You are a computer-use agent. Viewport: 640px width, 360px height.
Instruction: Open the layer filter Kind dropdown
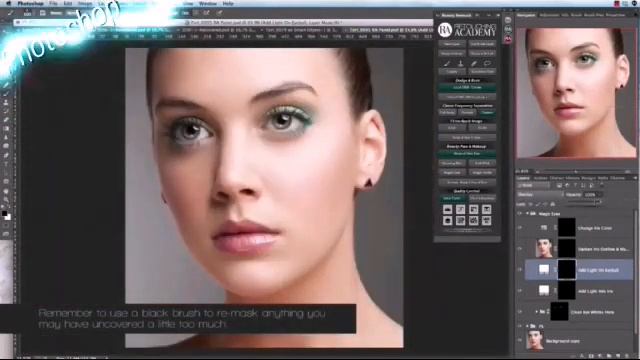point(533,185)
